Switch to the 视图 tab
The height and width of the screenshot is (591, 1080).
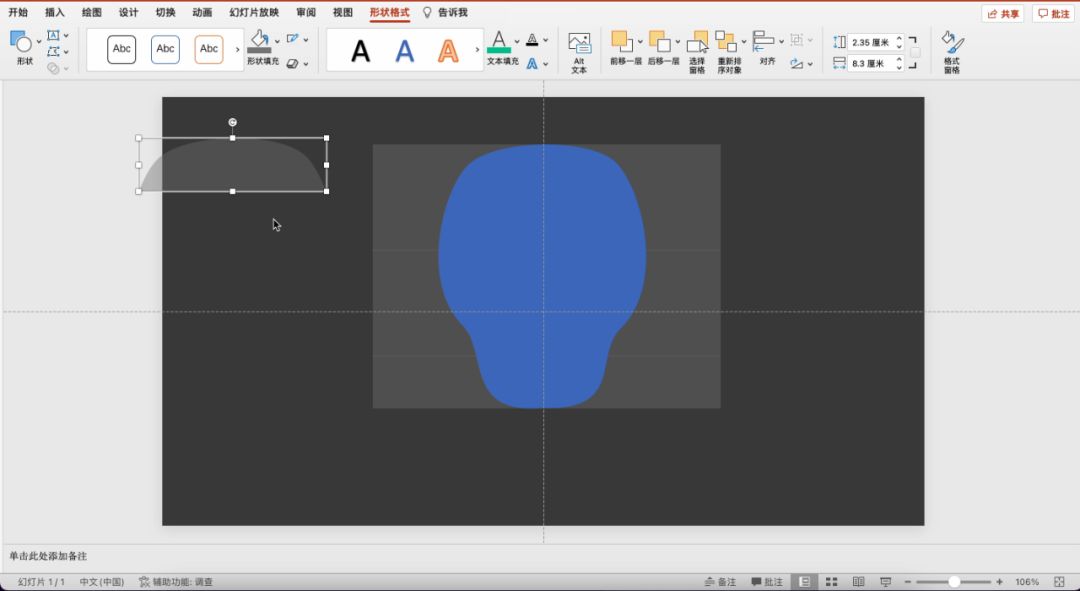pos(342,12)
